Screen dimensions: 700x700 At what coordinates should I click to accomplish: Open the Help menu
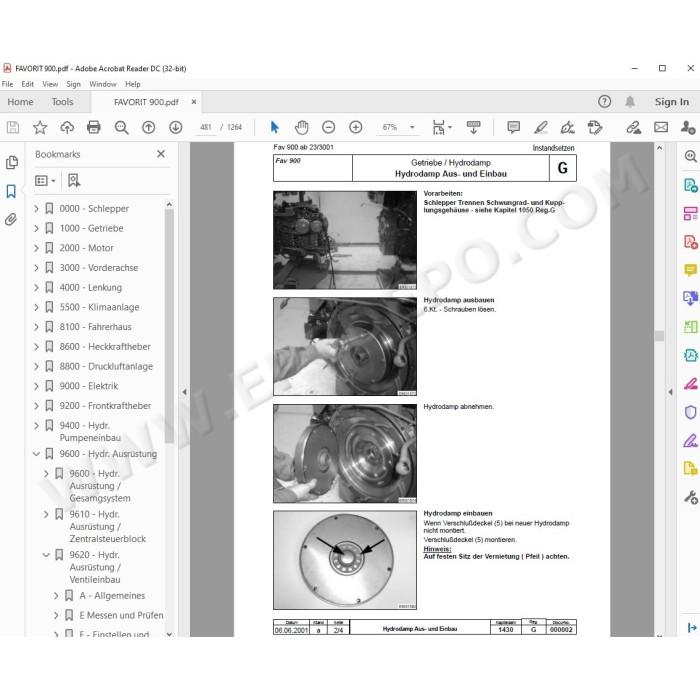click(x=133, y=84)
